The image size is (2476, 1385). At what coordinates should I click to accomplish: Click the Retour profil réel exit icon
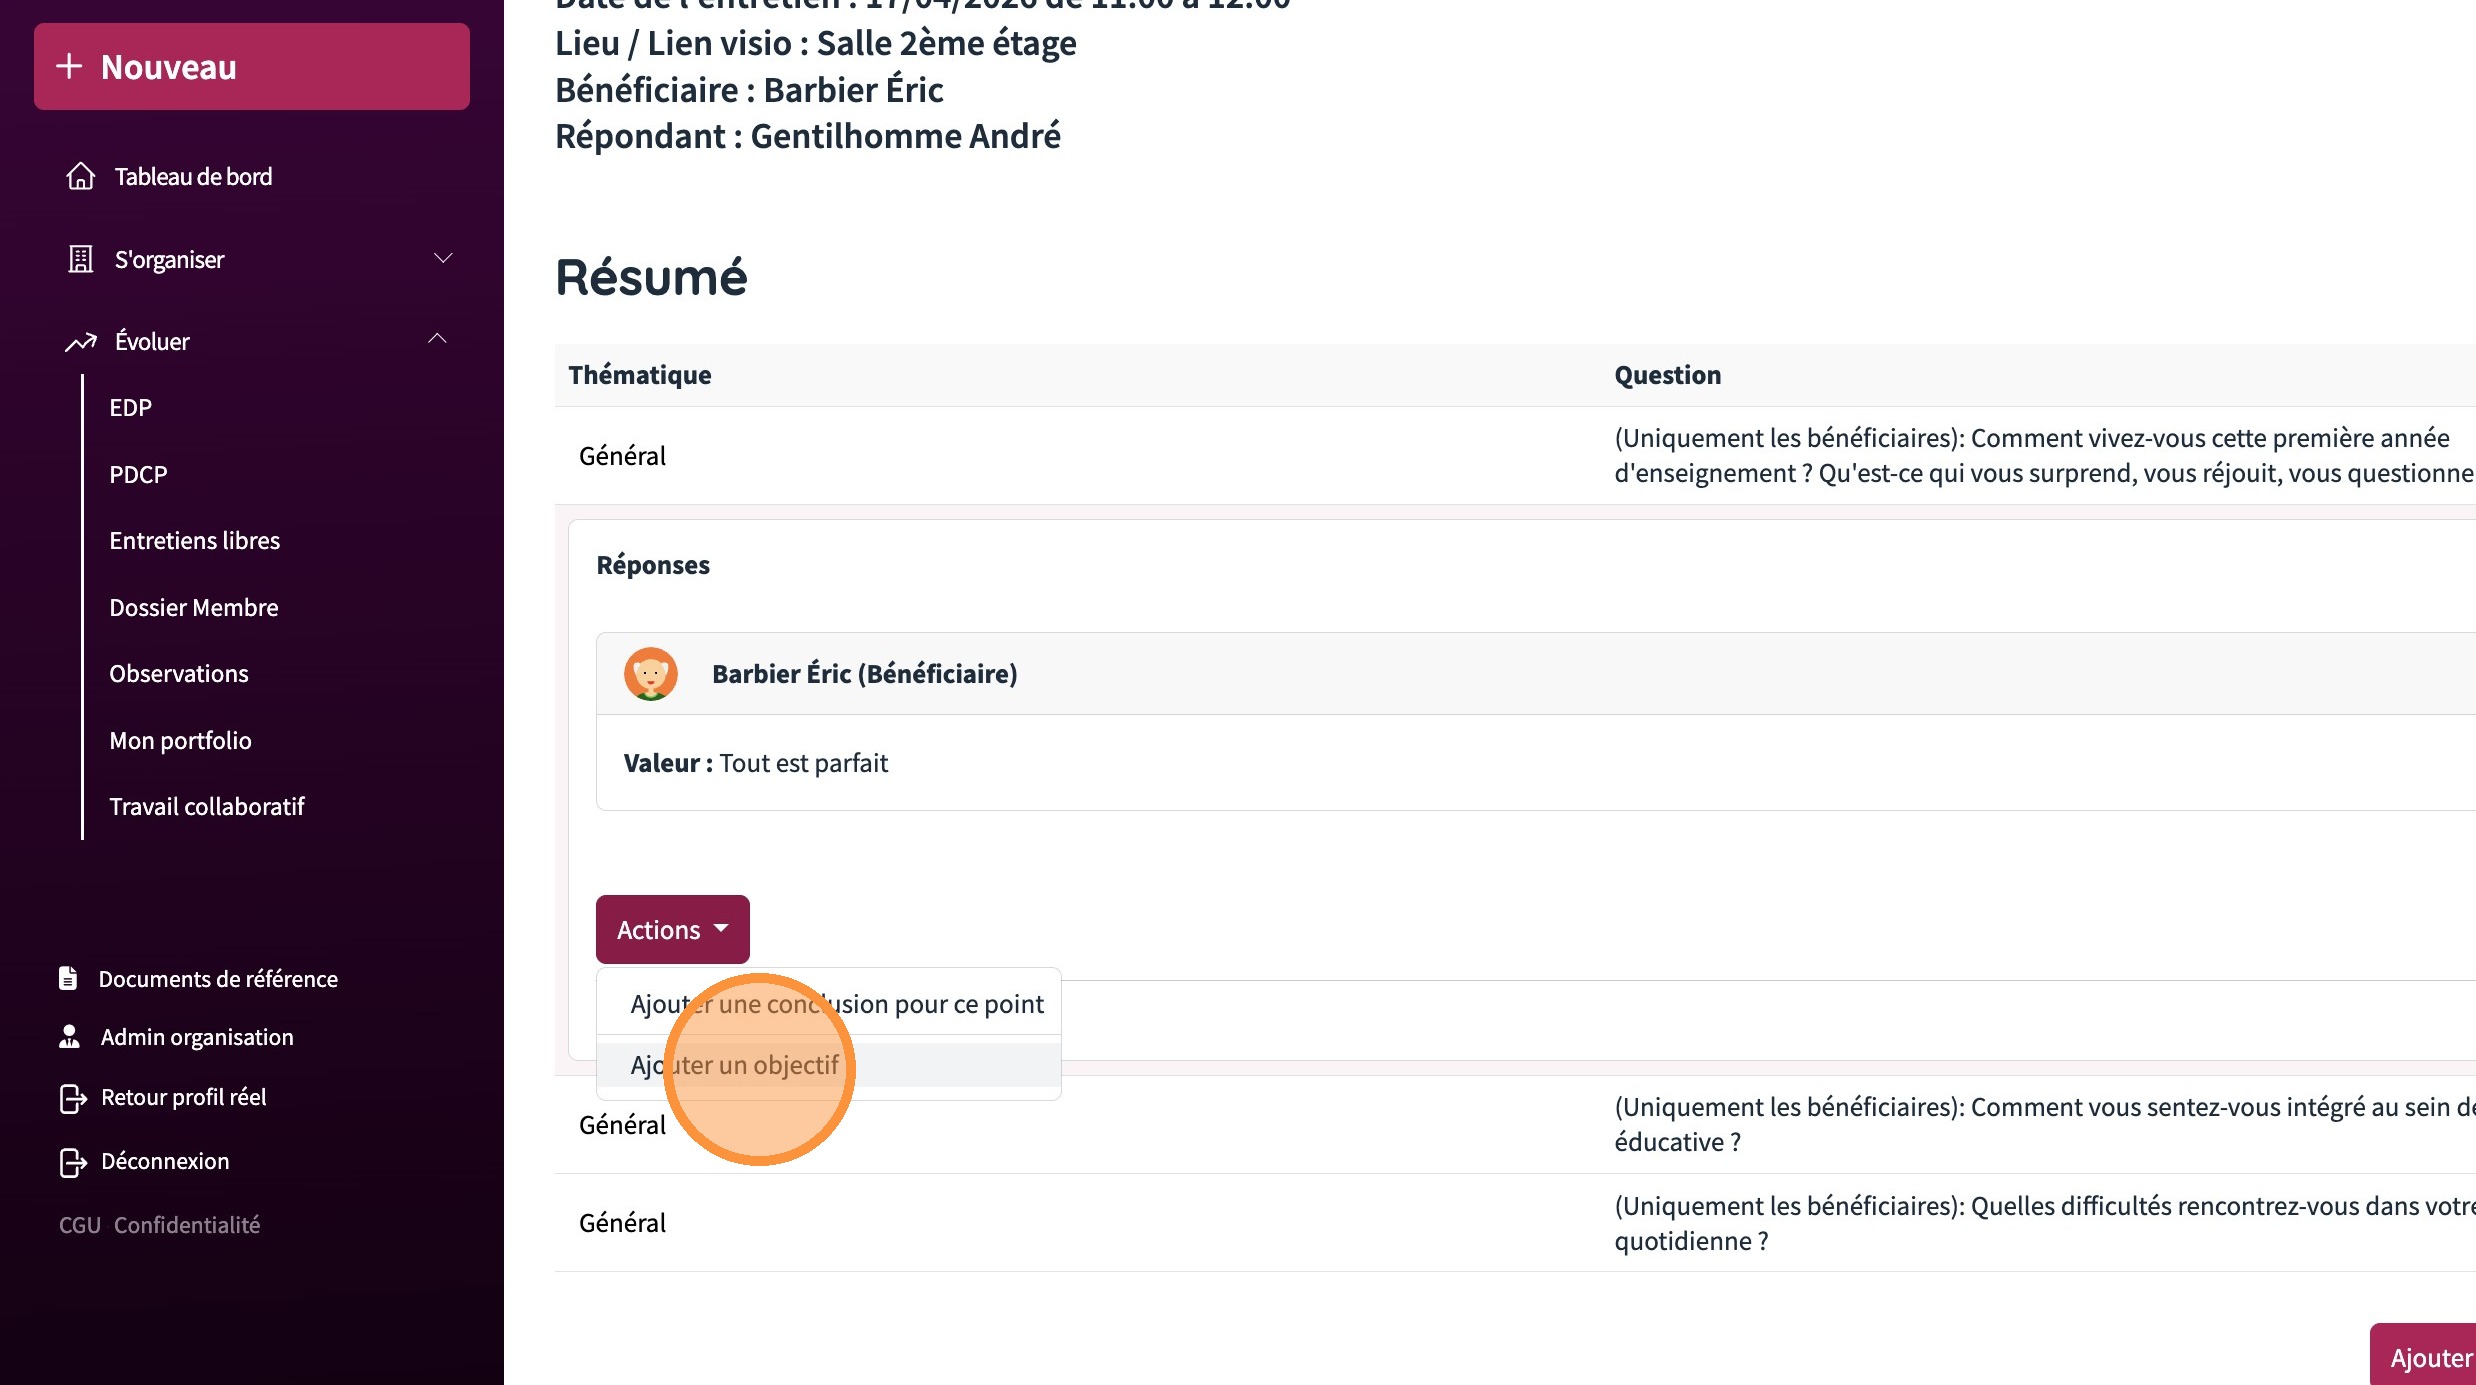pyautogui.click(x=73, y=1098)
